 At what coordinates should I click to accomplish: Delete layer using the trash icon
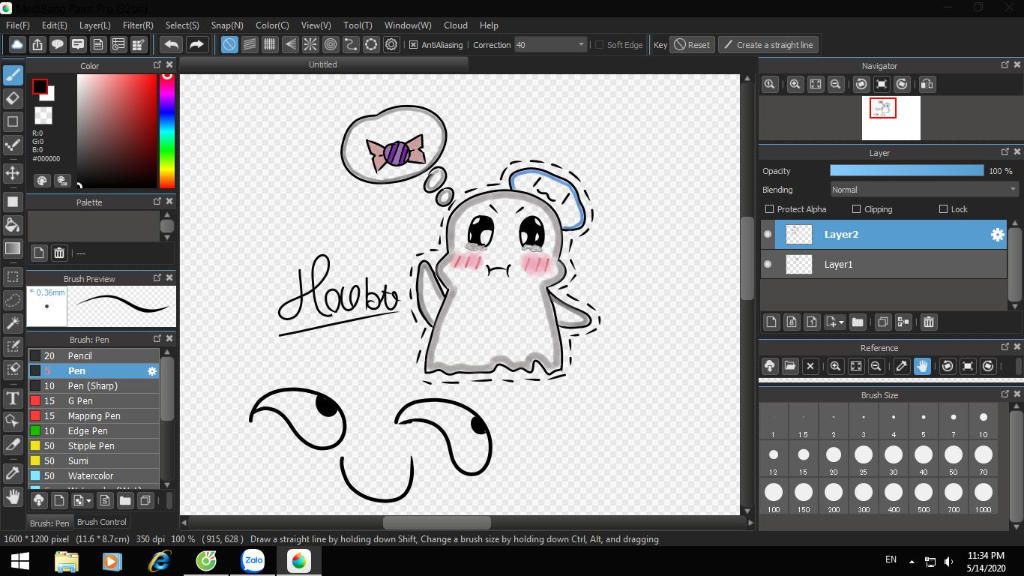pyautogui.click(x=929, y=322)
